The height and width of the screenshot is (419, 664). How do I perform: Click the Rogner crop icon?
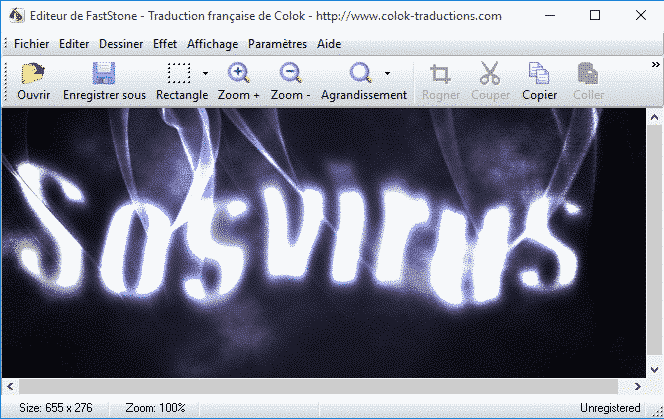pos(441,74)
